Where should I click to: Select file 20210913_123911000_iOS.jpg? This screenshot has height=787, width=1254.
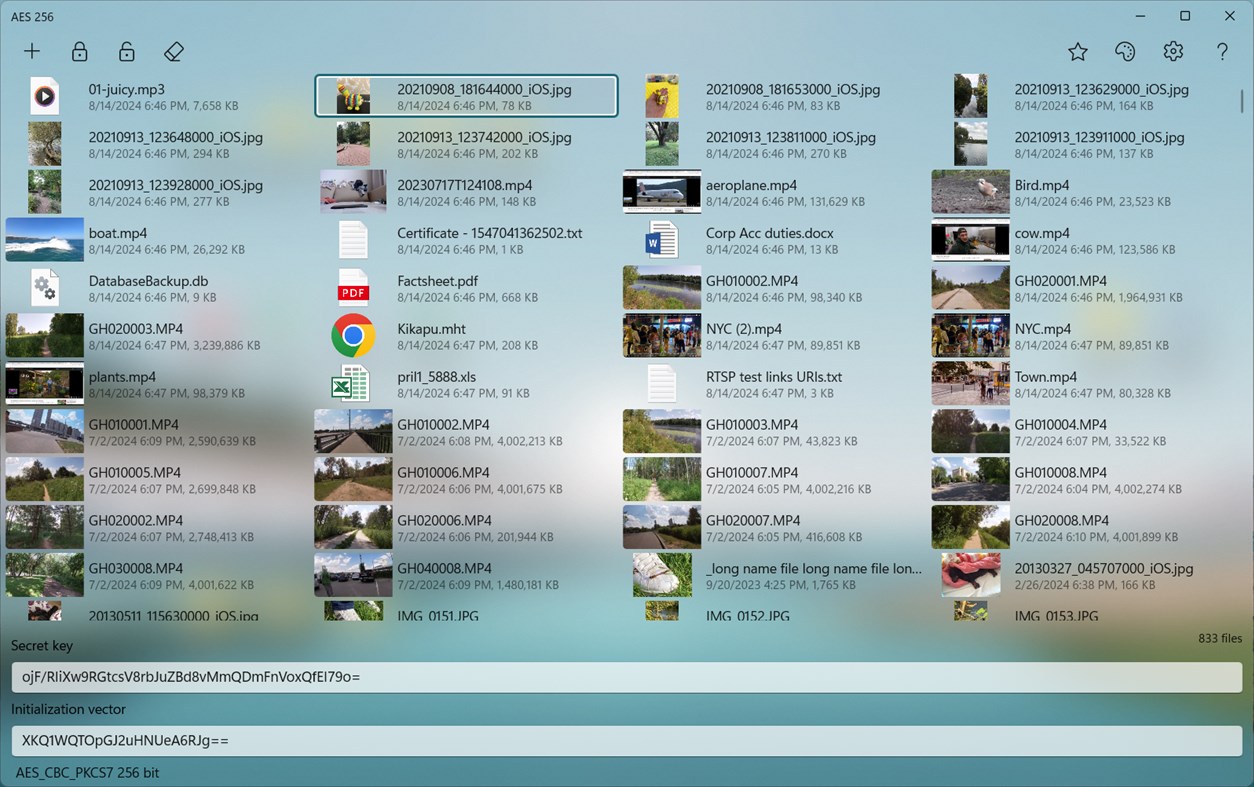coord(1083,144)
